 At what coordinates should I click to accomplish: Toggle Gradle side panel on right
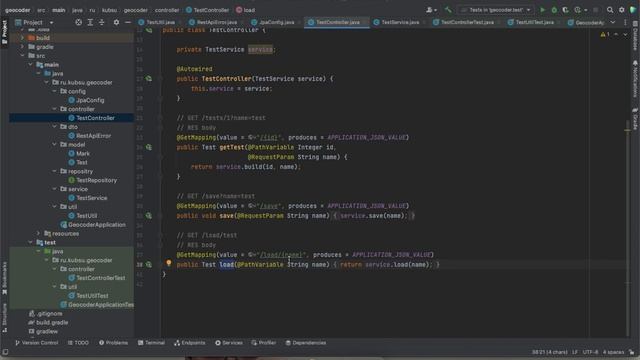tap(636, 119)
